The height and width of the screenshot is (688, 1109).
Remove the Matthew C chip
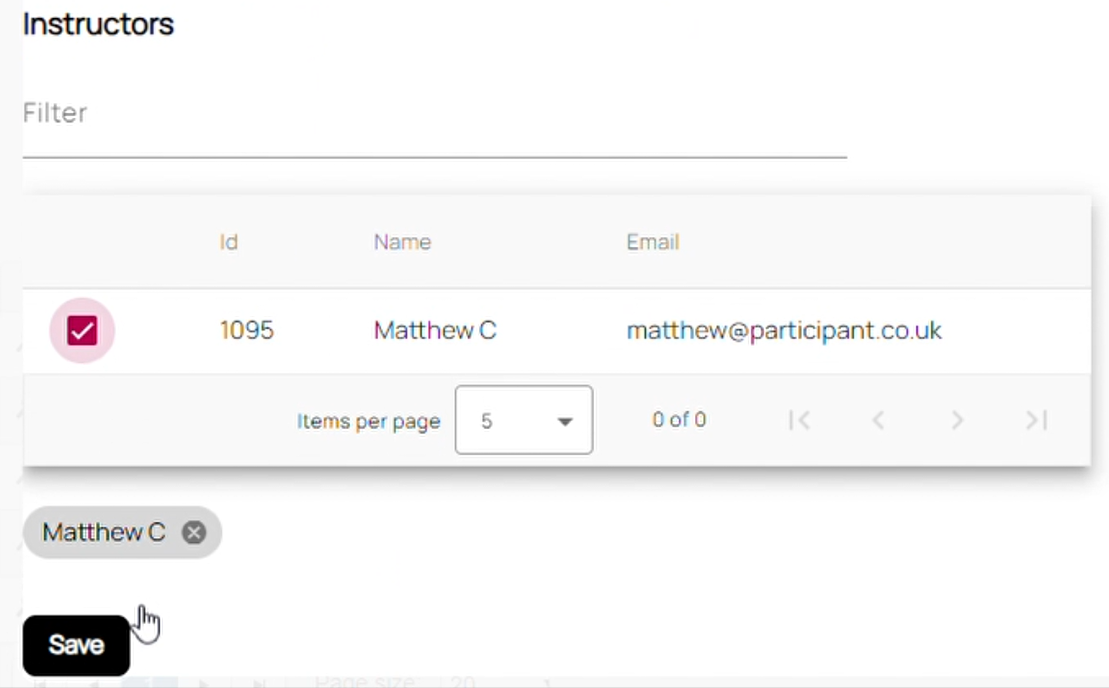(x=194, y=533)
